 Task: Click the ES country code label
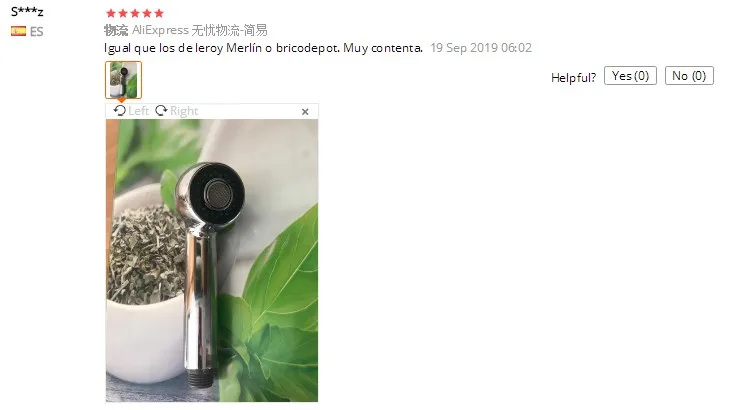point(36,32)
